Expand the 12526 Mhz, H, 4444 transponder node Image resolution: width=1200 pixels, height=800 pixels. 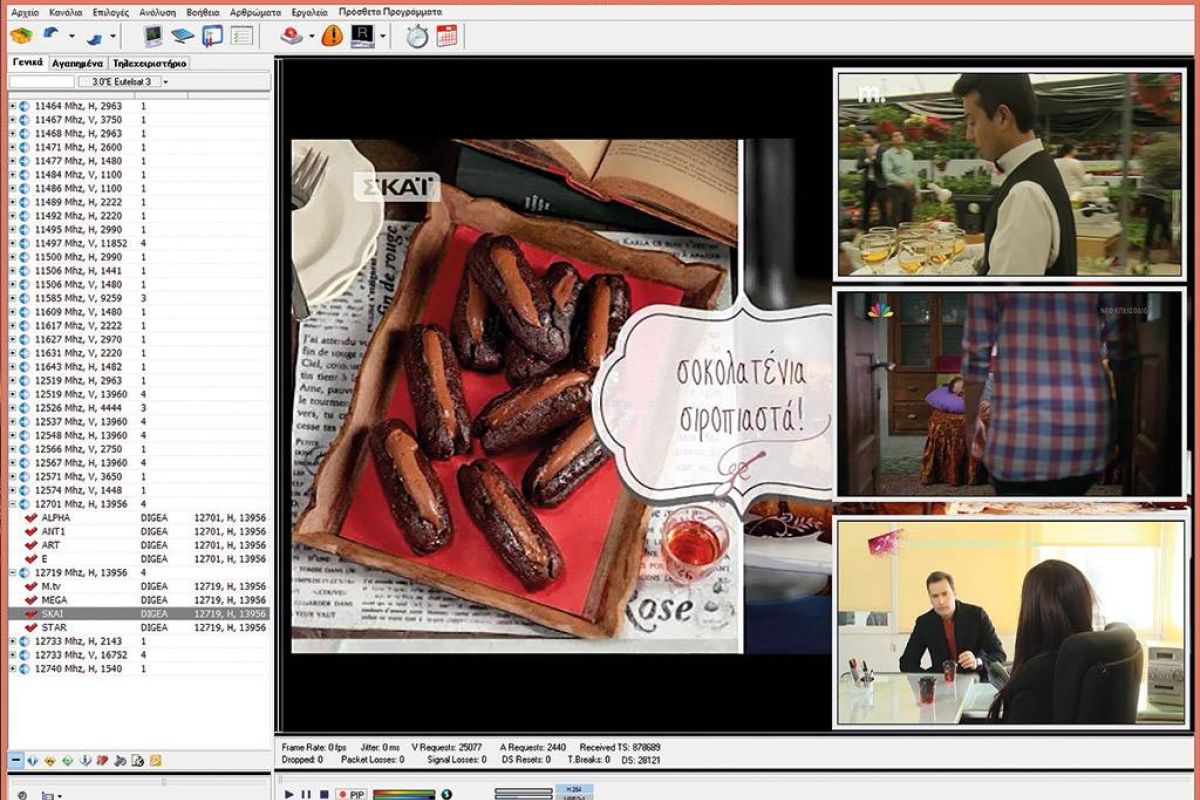click(12, 408)
